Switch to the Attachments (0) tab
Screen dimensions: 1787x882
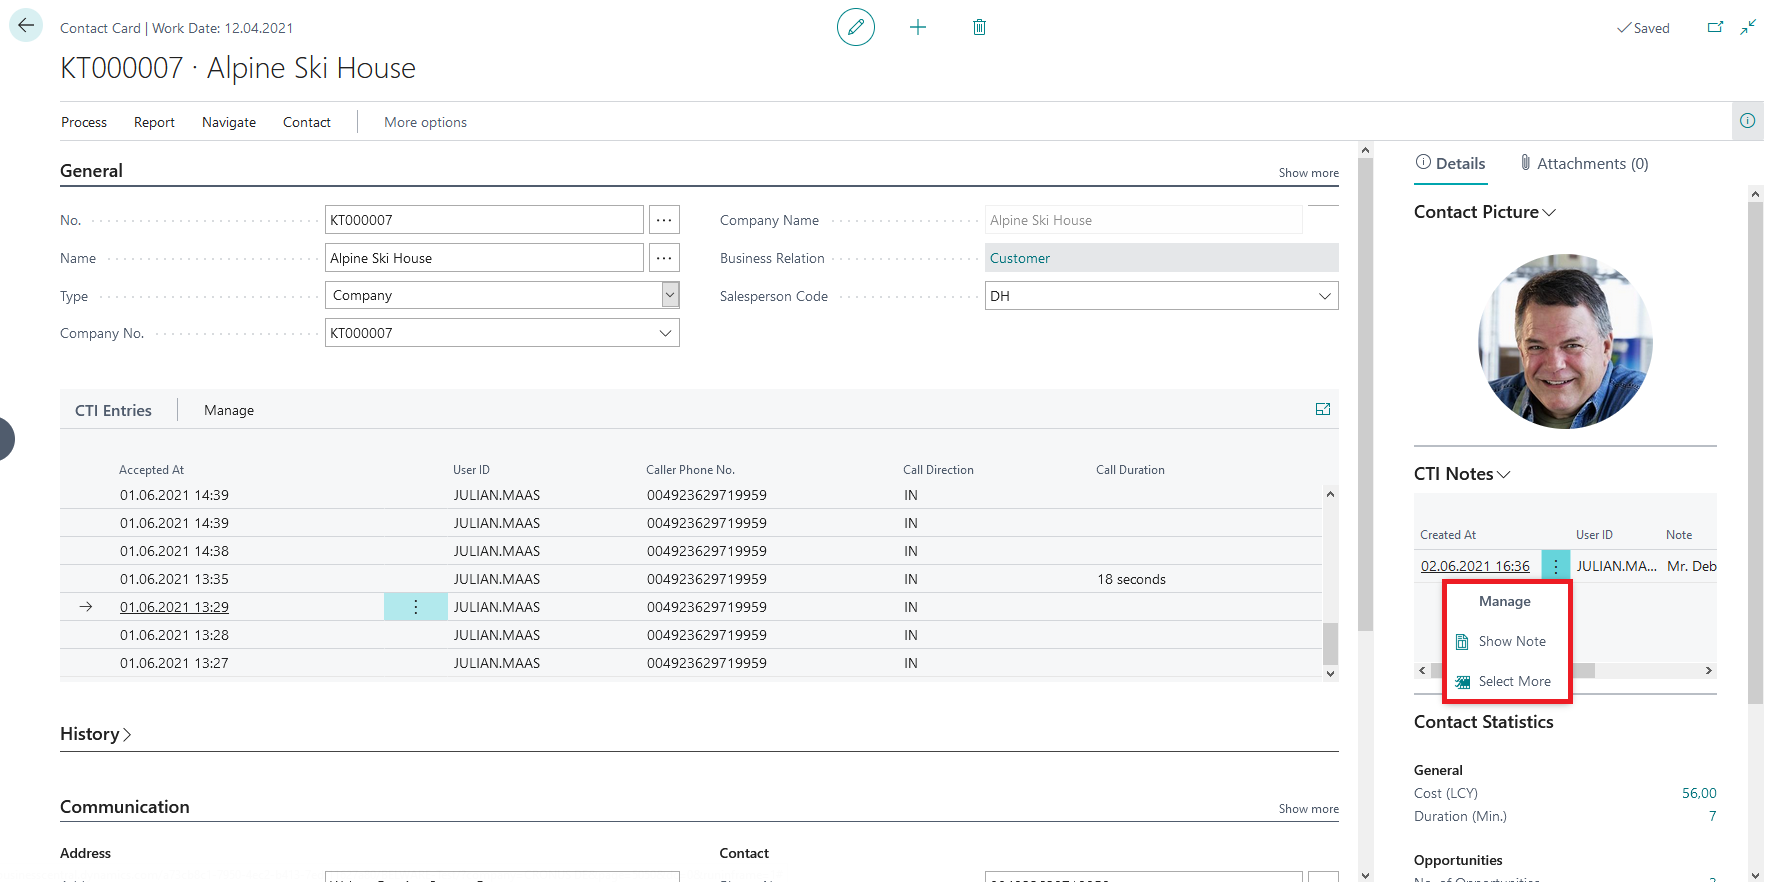point(1584,163)
